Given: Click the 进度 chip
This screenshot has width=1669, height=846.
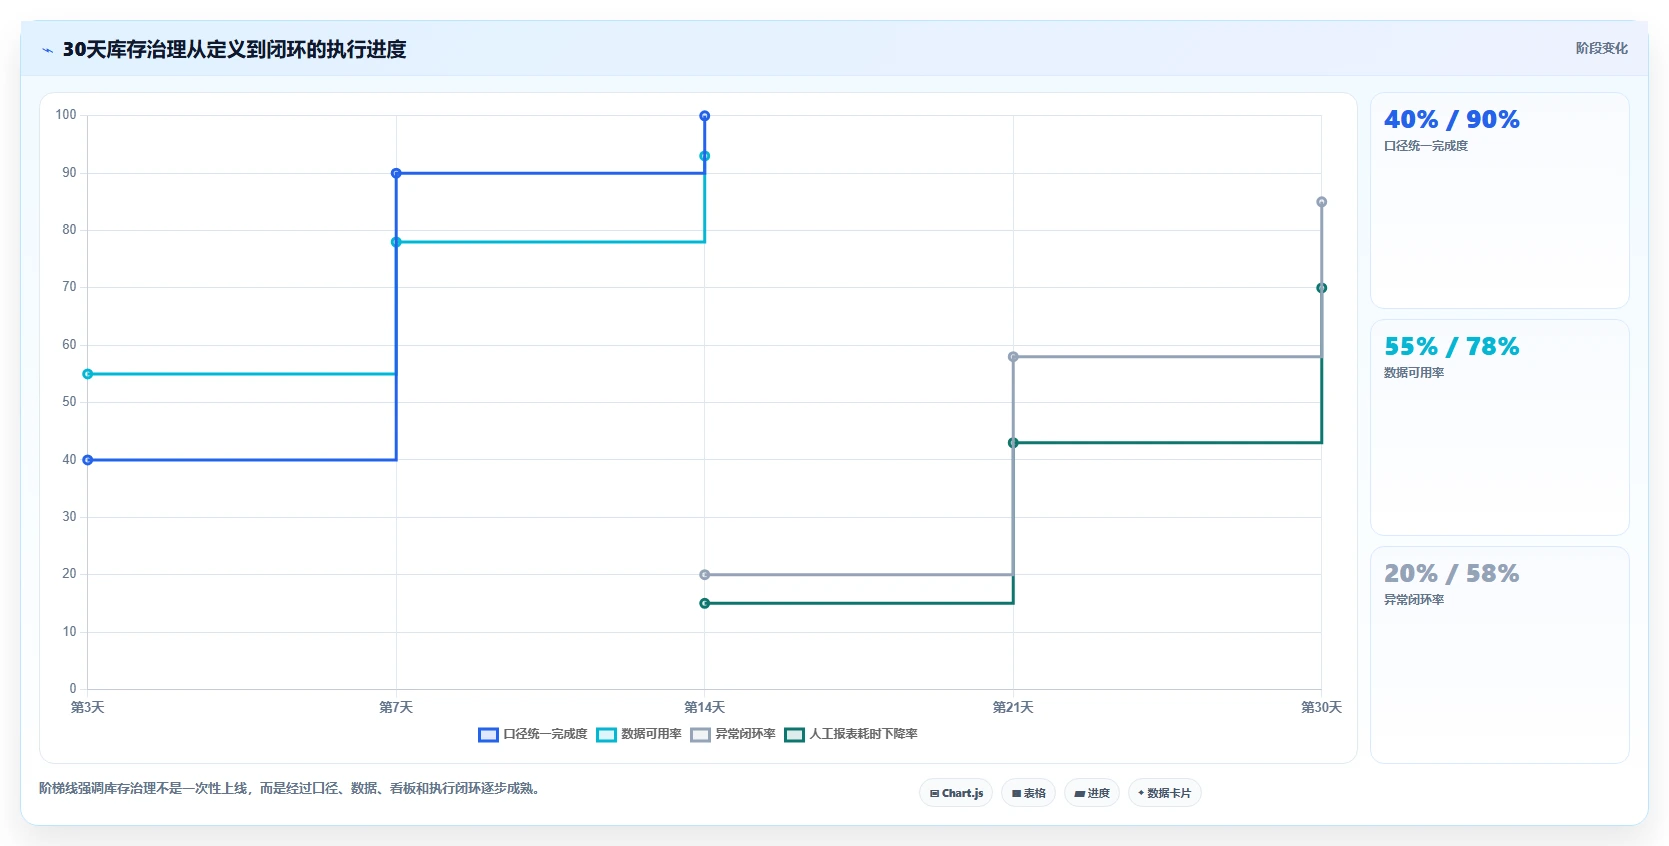Looking at the screenshot, I should pos(1092,793).
